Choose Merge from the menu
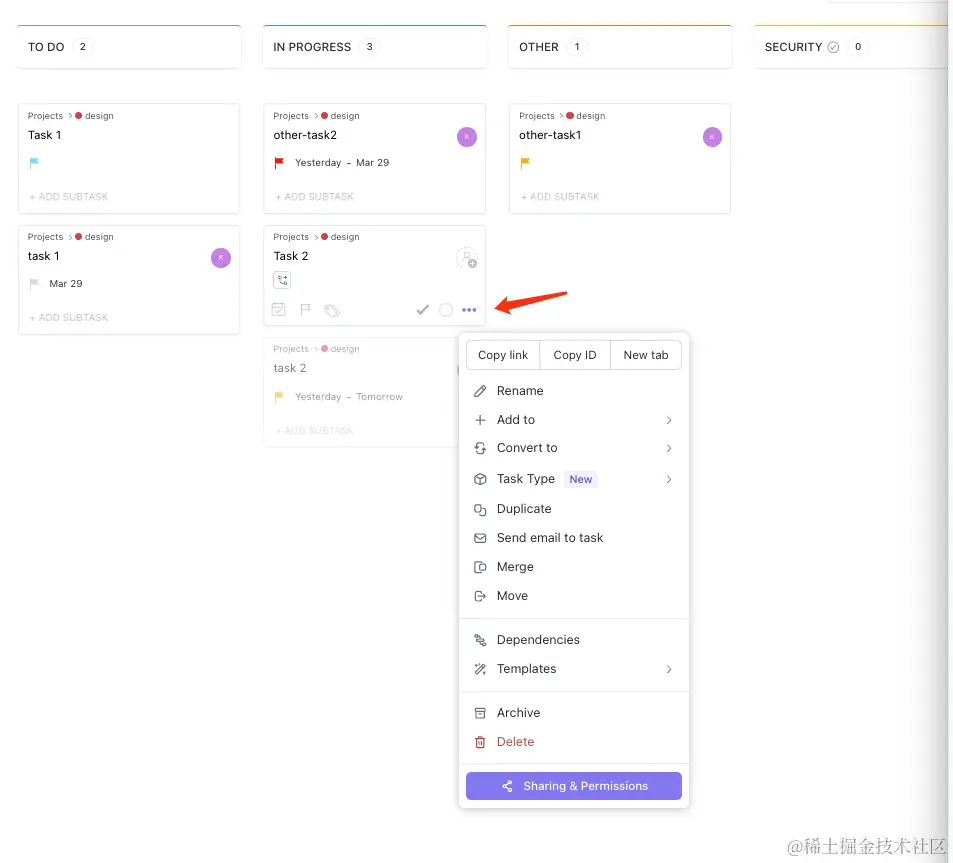 (x=574, y=567)
